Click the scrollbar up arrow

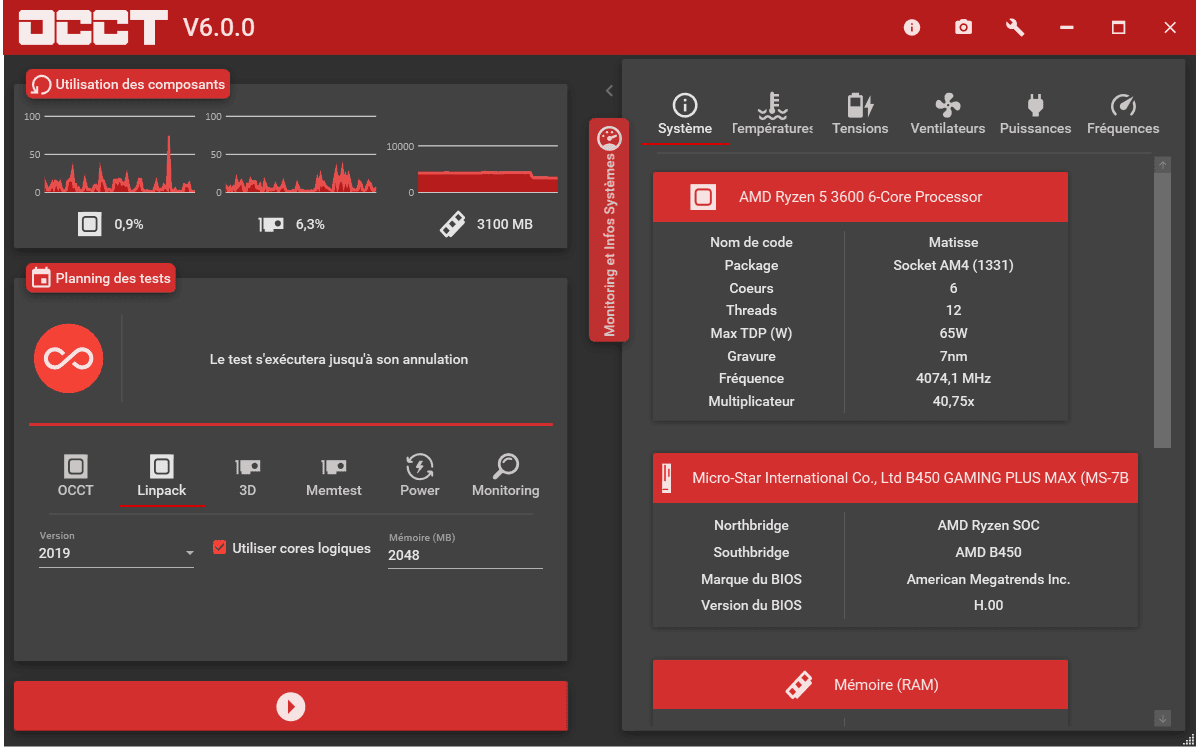pos(1162,164)
